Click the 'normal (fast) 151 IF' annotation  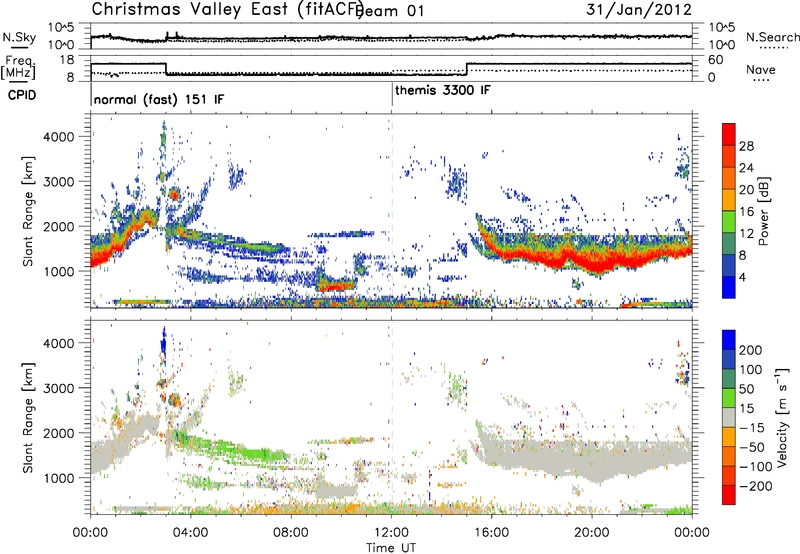click(159, 99)
